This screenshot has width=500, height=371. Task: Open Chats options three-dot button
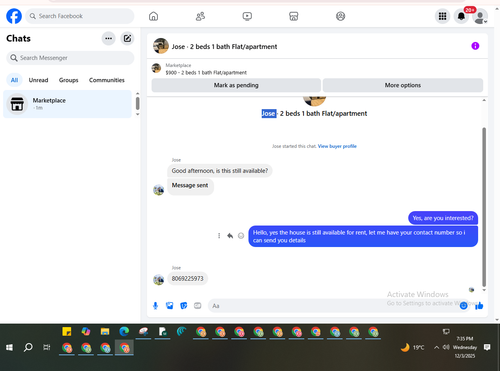108,38
